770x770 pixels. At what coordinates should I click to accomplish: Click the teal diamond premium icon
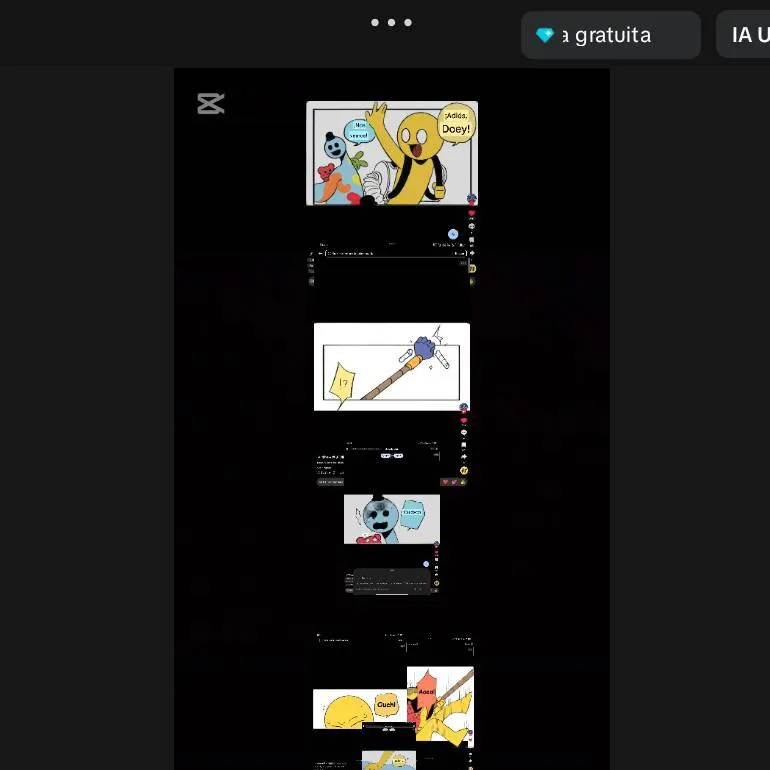(545, 36)
